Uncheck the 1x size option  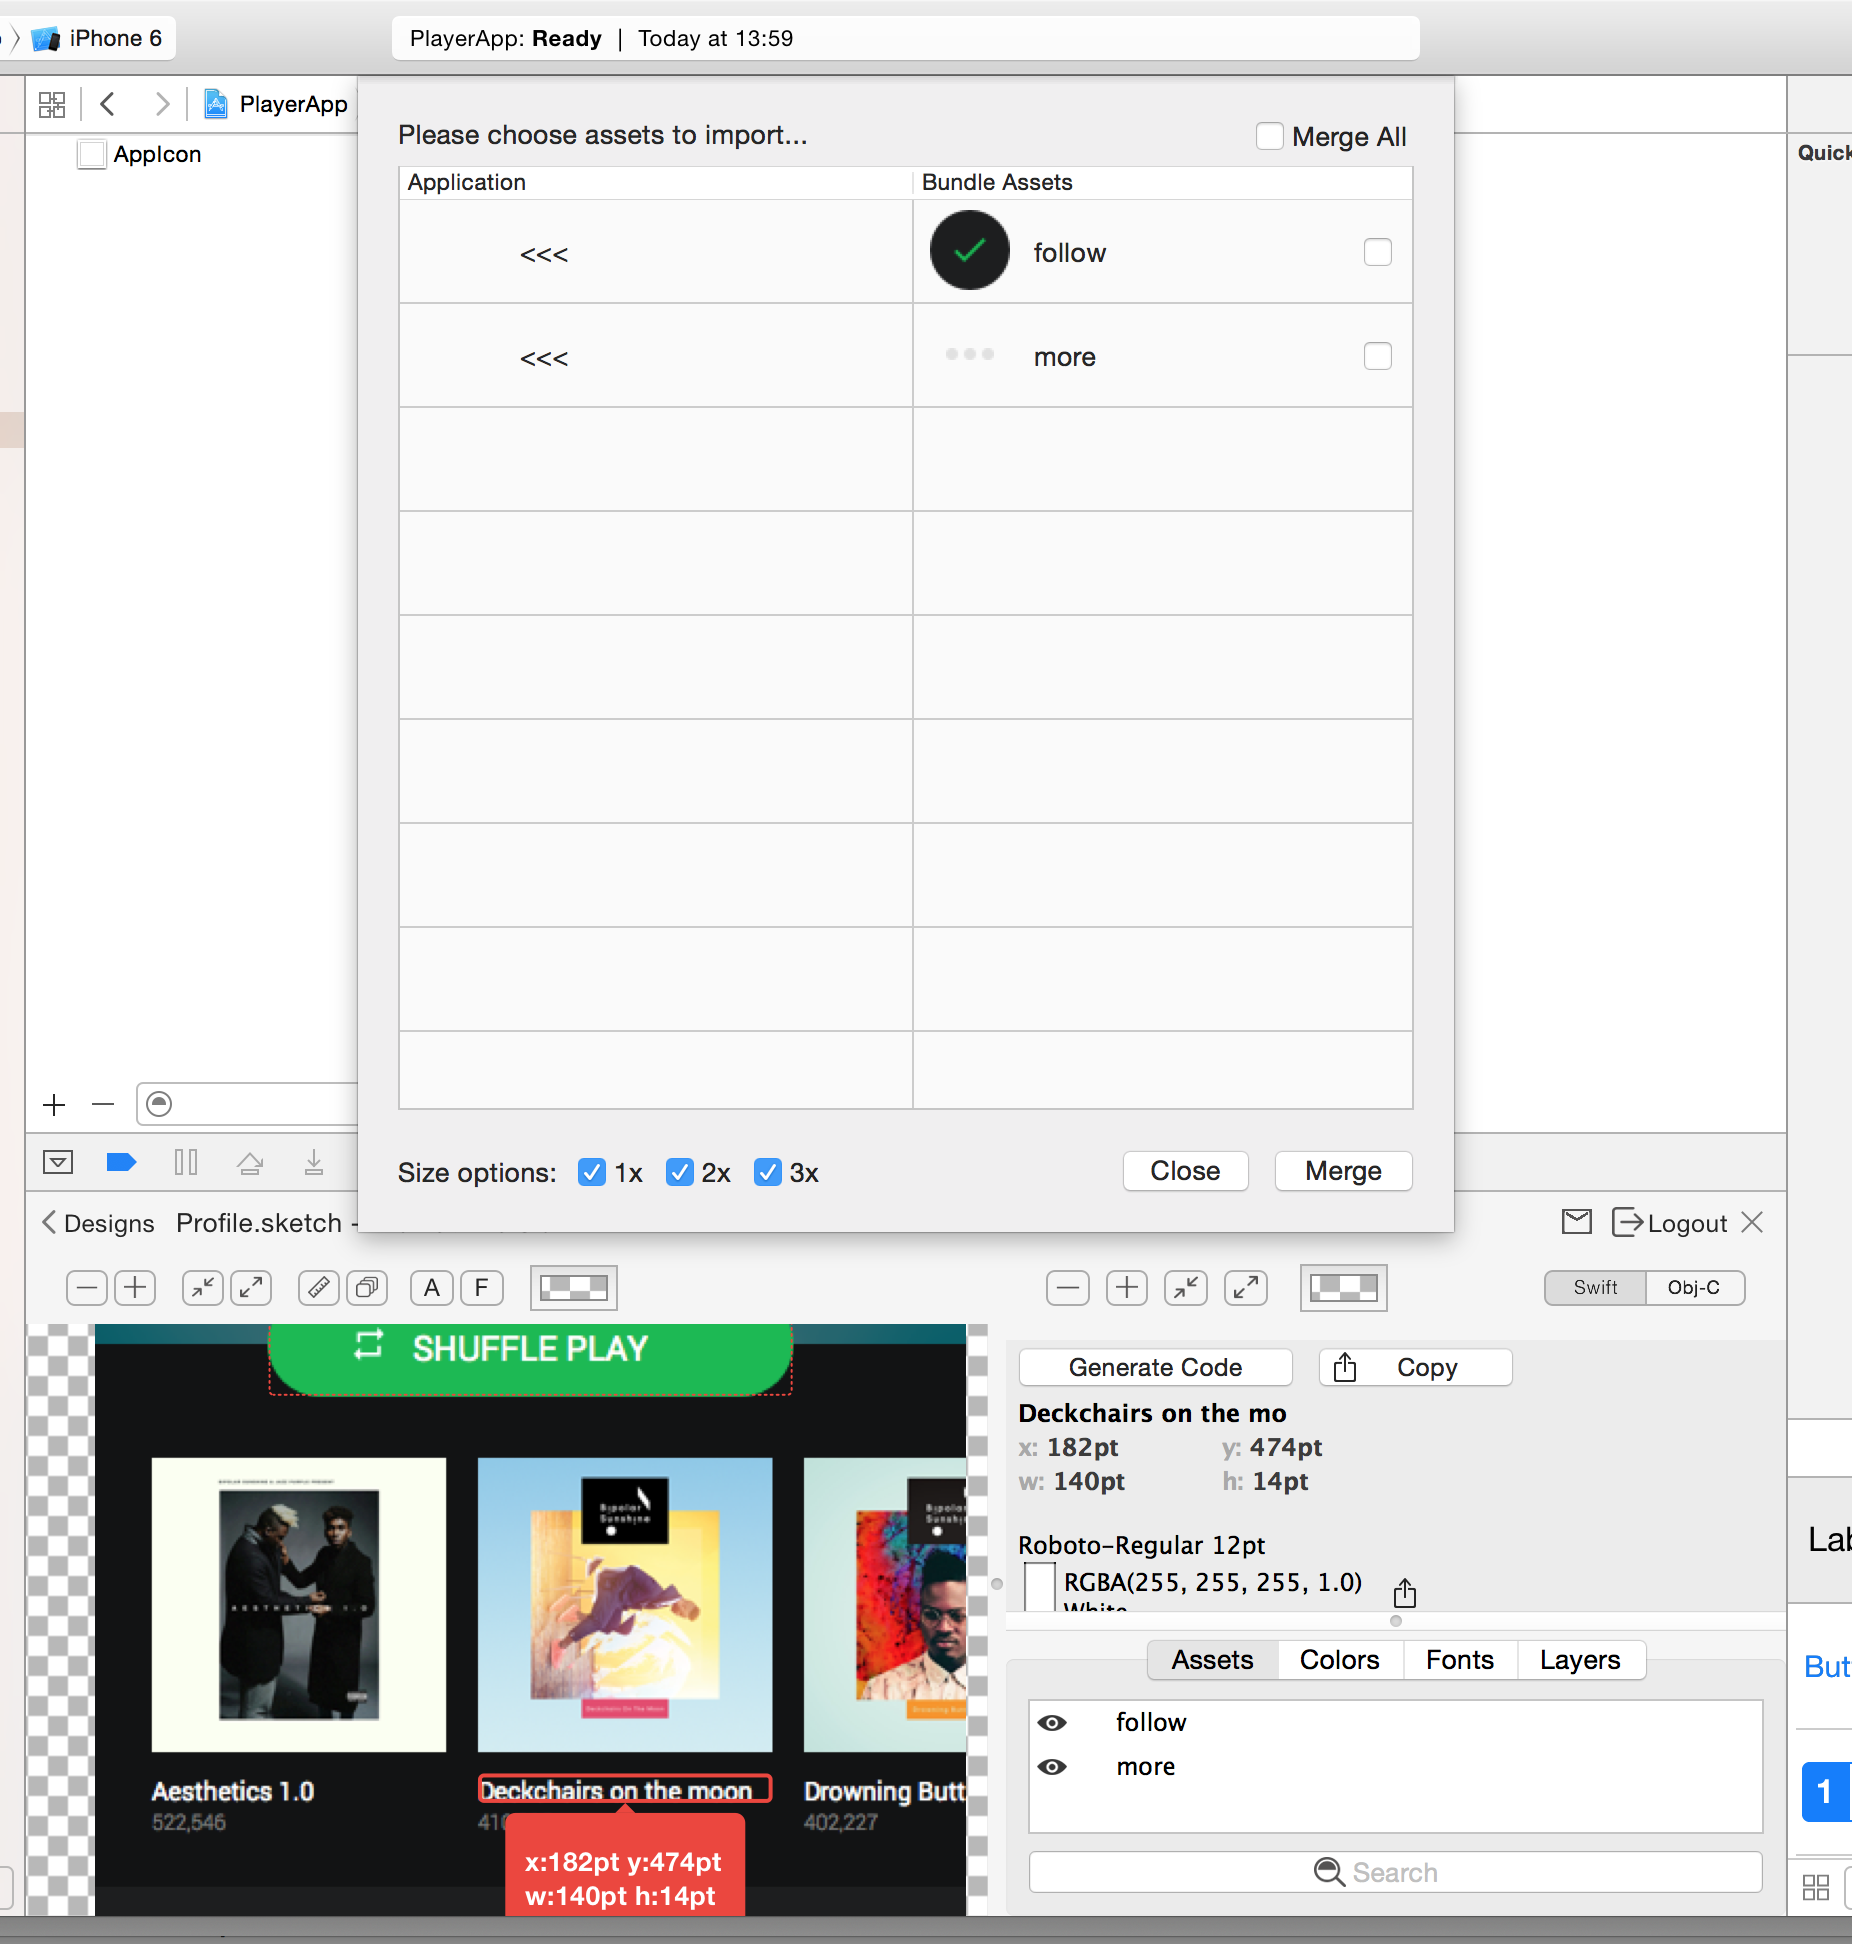[592, 1172]
